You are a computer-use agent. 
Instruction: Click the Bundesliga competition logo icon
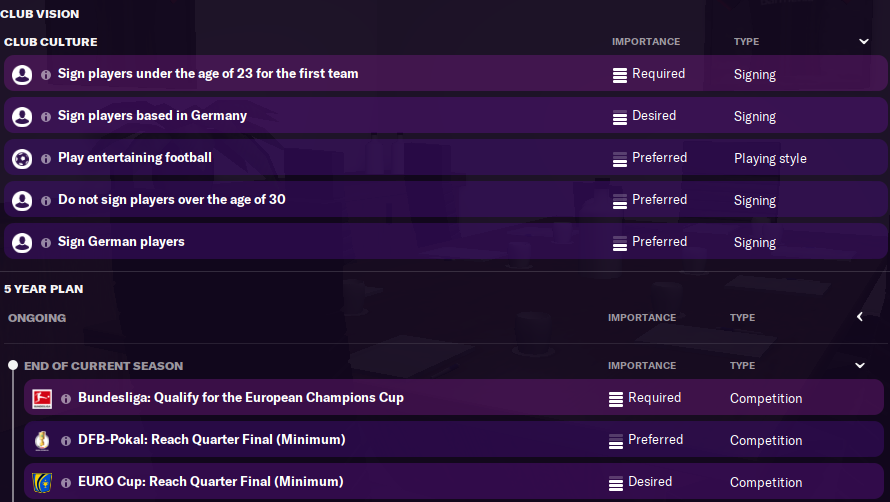pyautogui.click(x=42, y=398)
